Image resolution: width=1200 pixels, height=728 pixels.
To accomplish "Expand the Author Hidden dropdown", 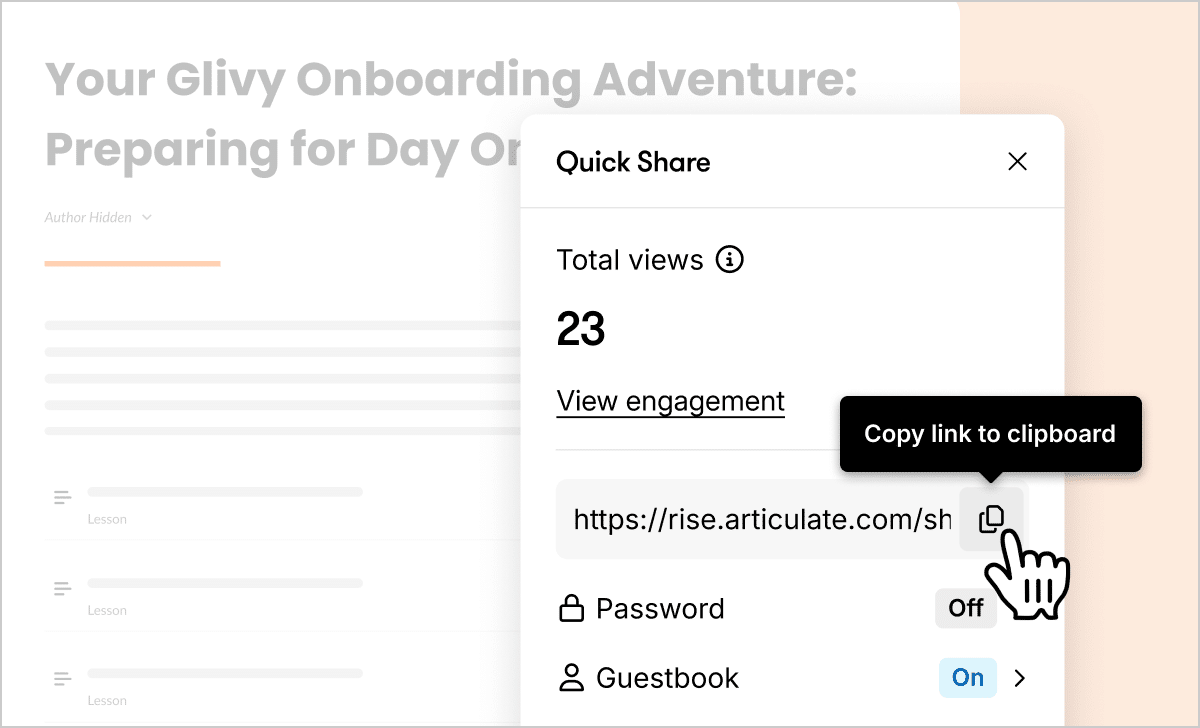I will [x=147, y=217].
